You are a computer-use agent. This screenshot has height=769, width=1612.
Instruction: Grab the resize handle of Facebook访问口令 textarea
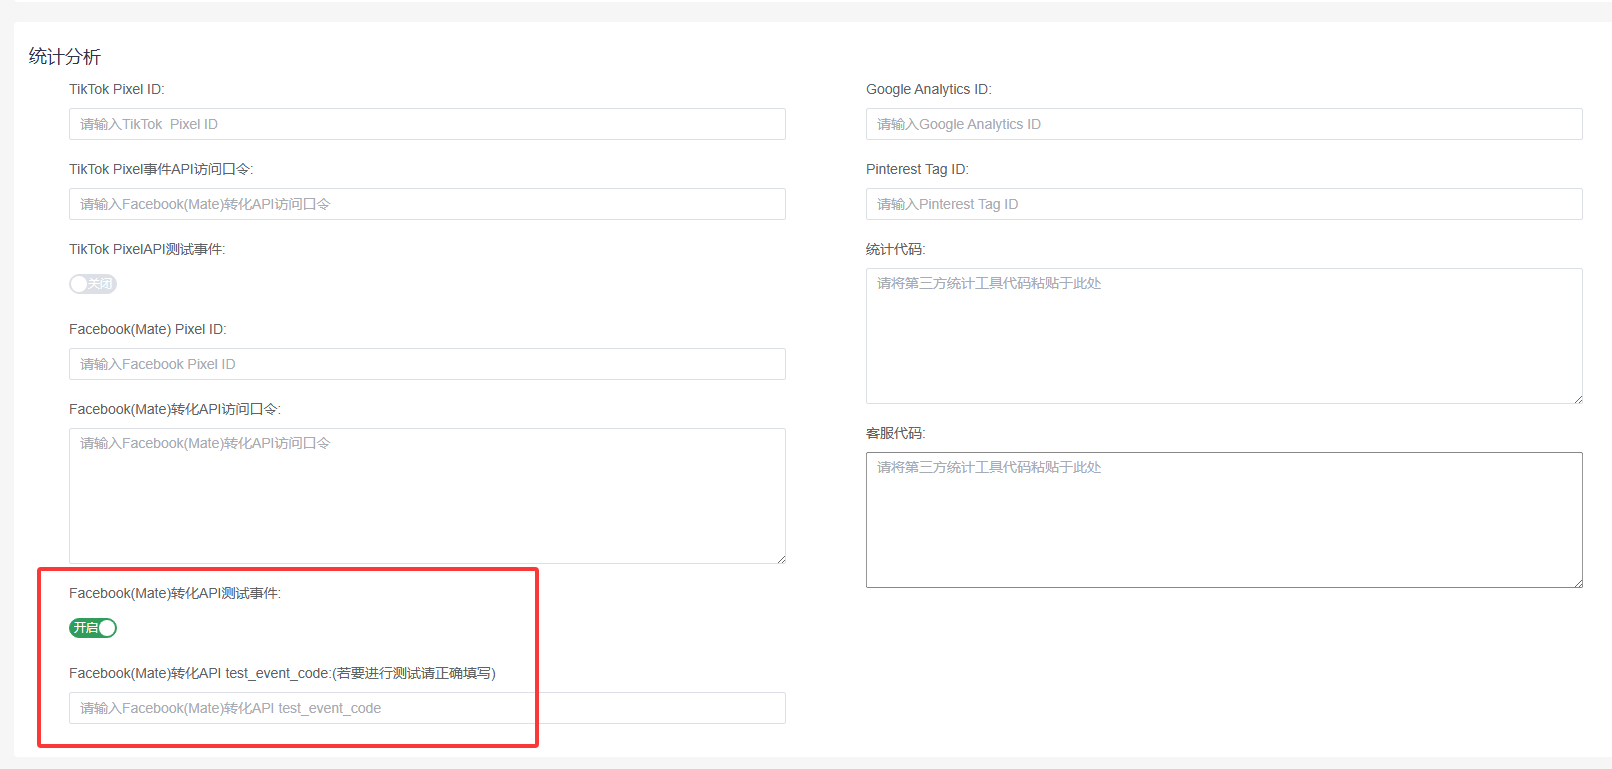[x=781, y=559]
